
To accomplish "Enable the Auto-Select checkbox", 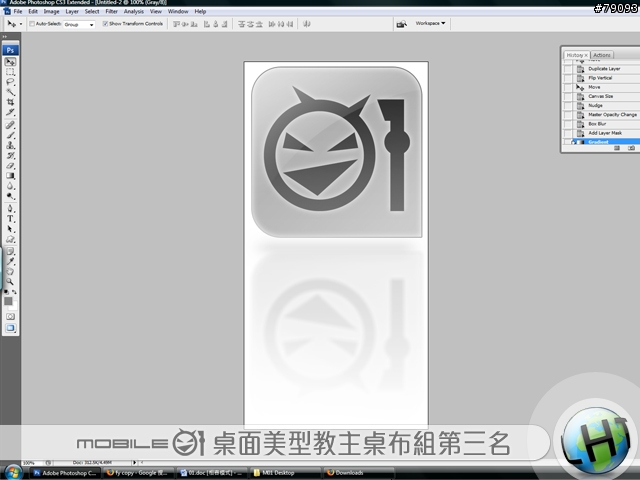I will 32,24.
